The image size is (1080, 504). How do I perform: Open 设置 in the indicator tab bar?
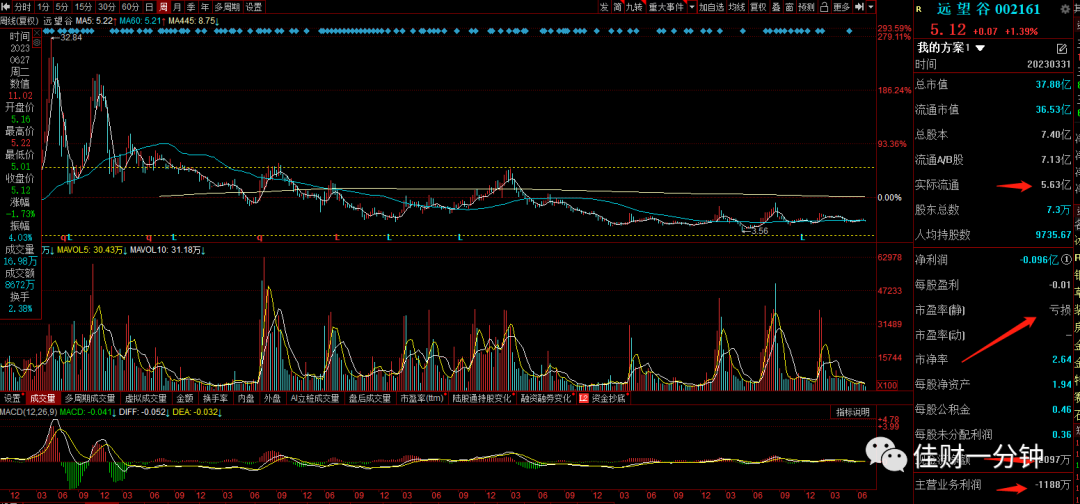(x=12, y=398)
